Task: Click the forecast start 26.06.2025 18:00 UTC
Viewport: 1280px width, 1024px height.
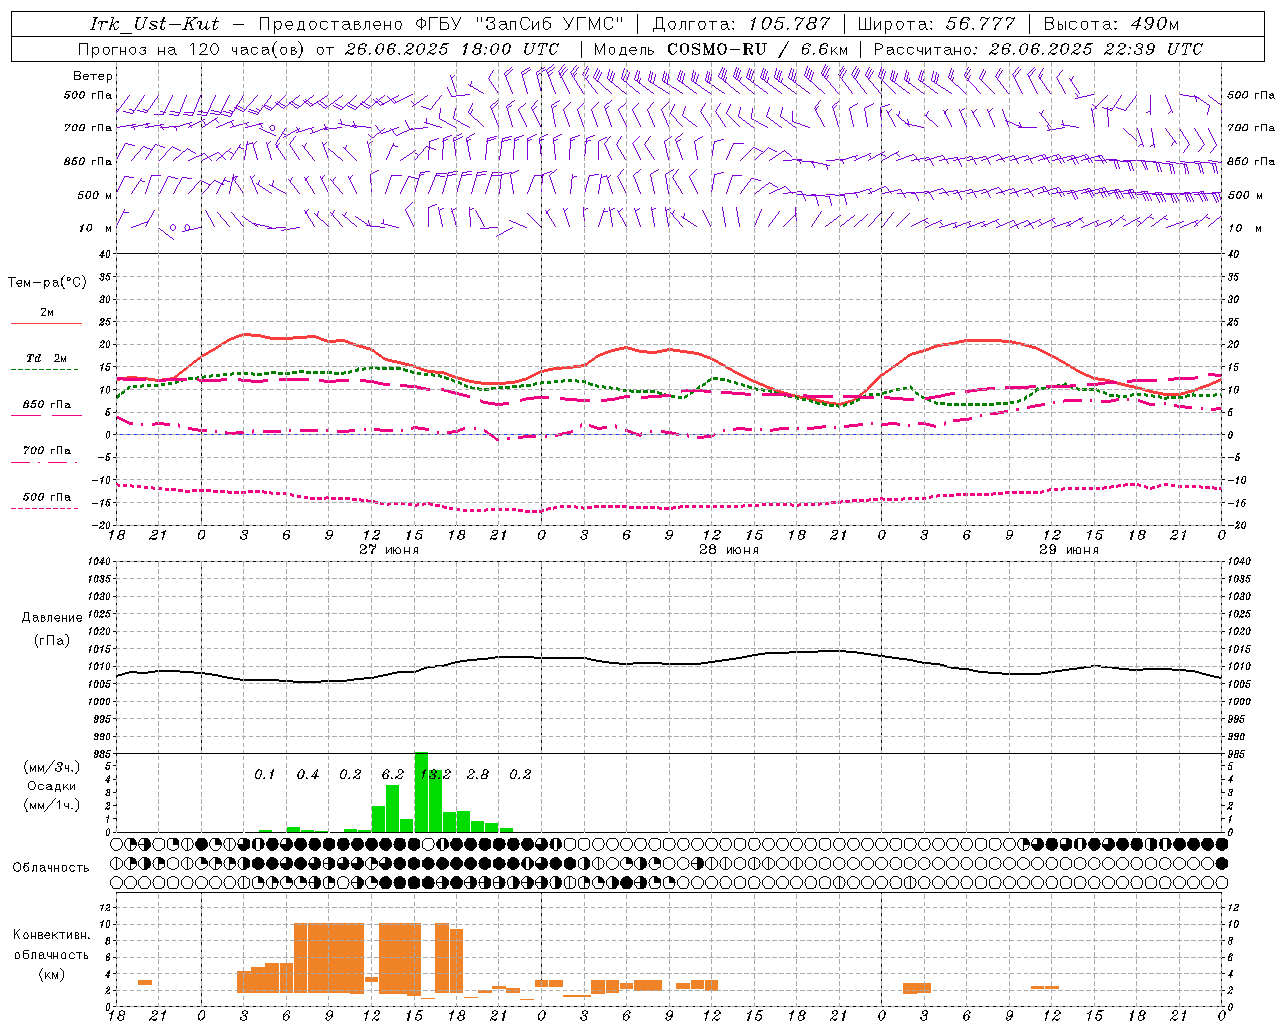Action: [x=452, y=49]
